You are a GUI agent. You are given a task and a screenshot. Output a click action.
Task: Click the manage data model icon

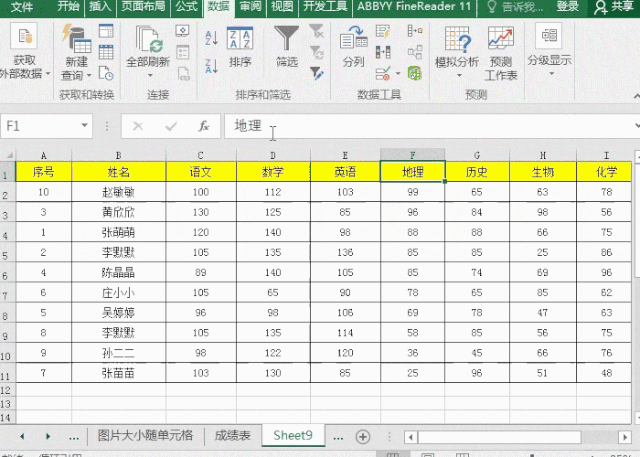415,73
